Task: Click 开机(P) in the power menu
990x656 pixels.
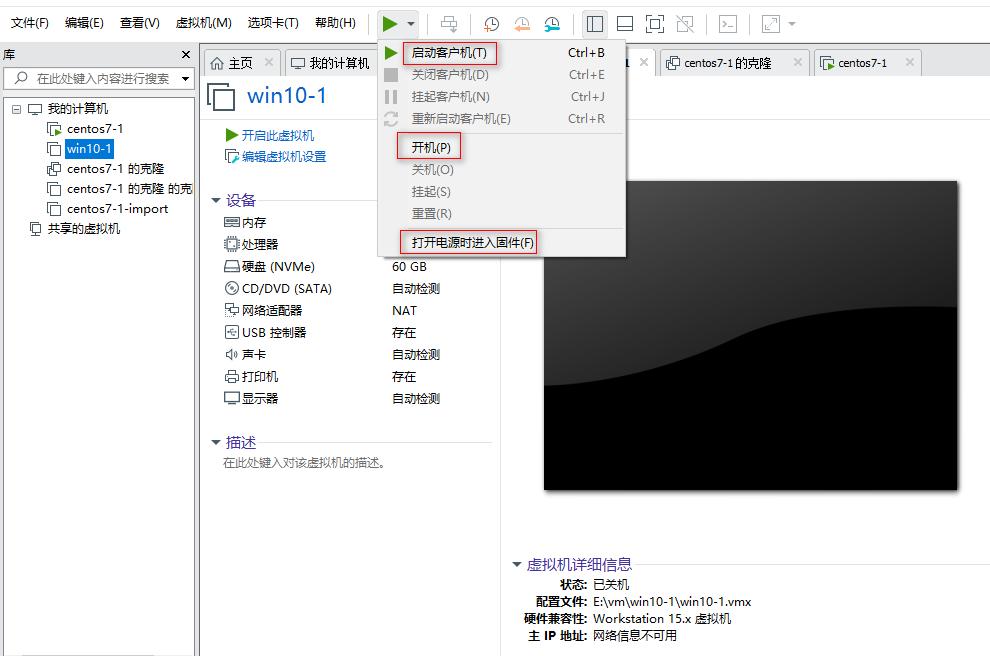Action: tap(430, 146)
